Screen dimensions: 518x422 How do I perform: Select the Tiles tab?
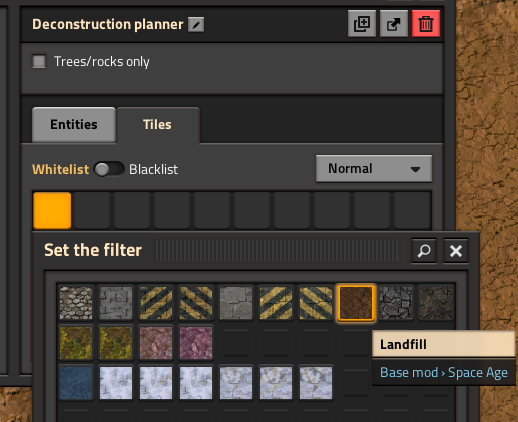tap(158, 125)
